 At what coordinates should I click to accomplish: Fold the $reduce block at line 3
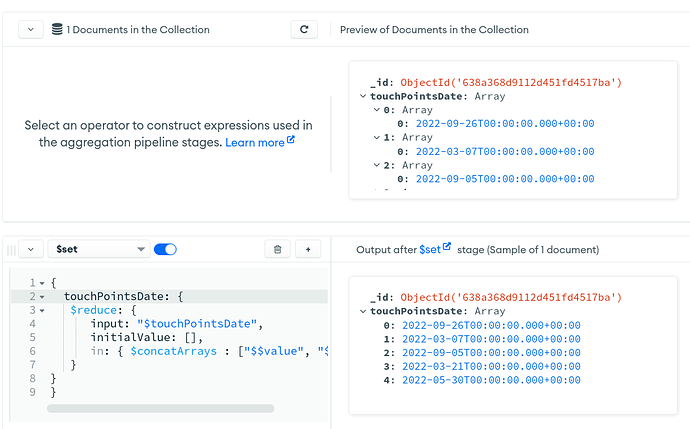click(42, 311)
